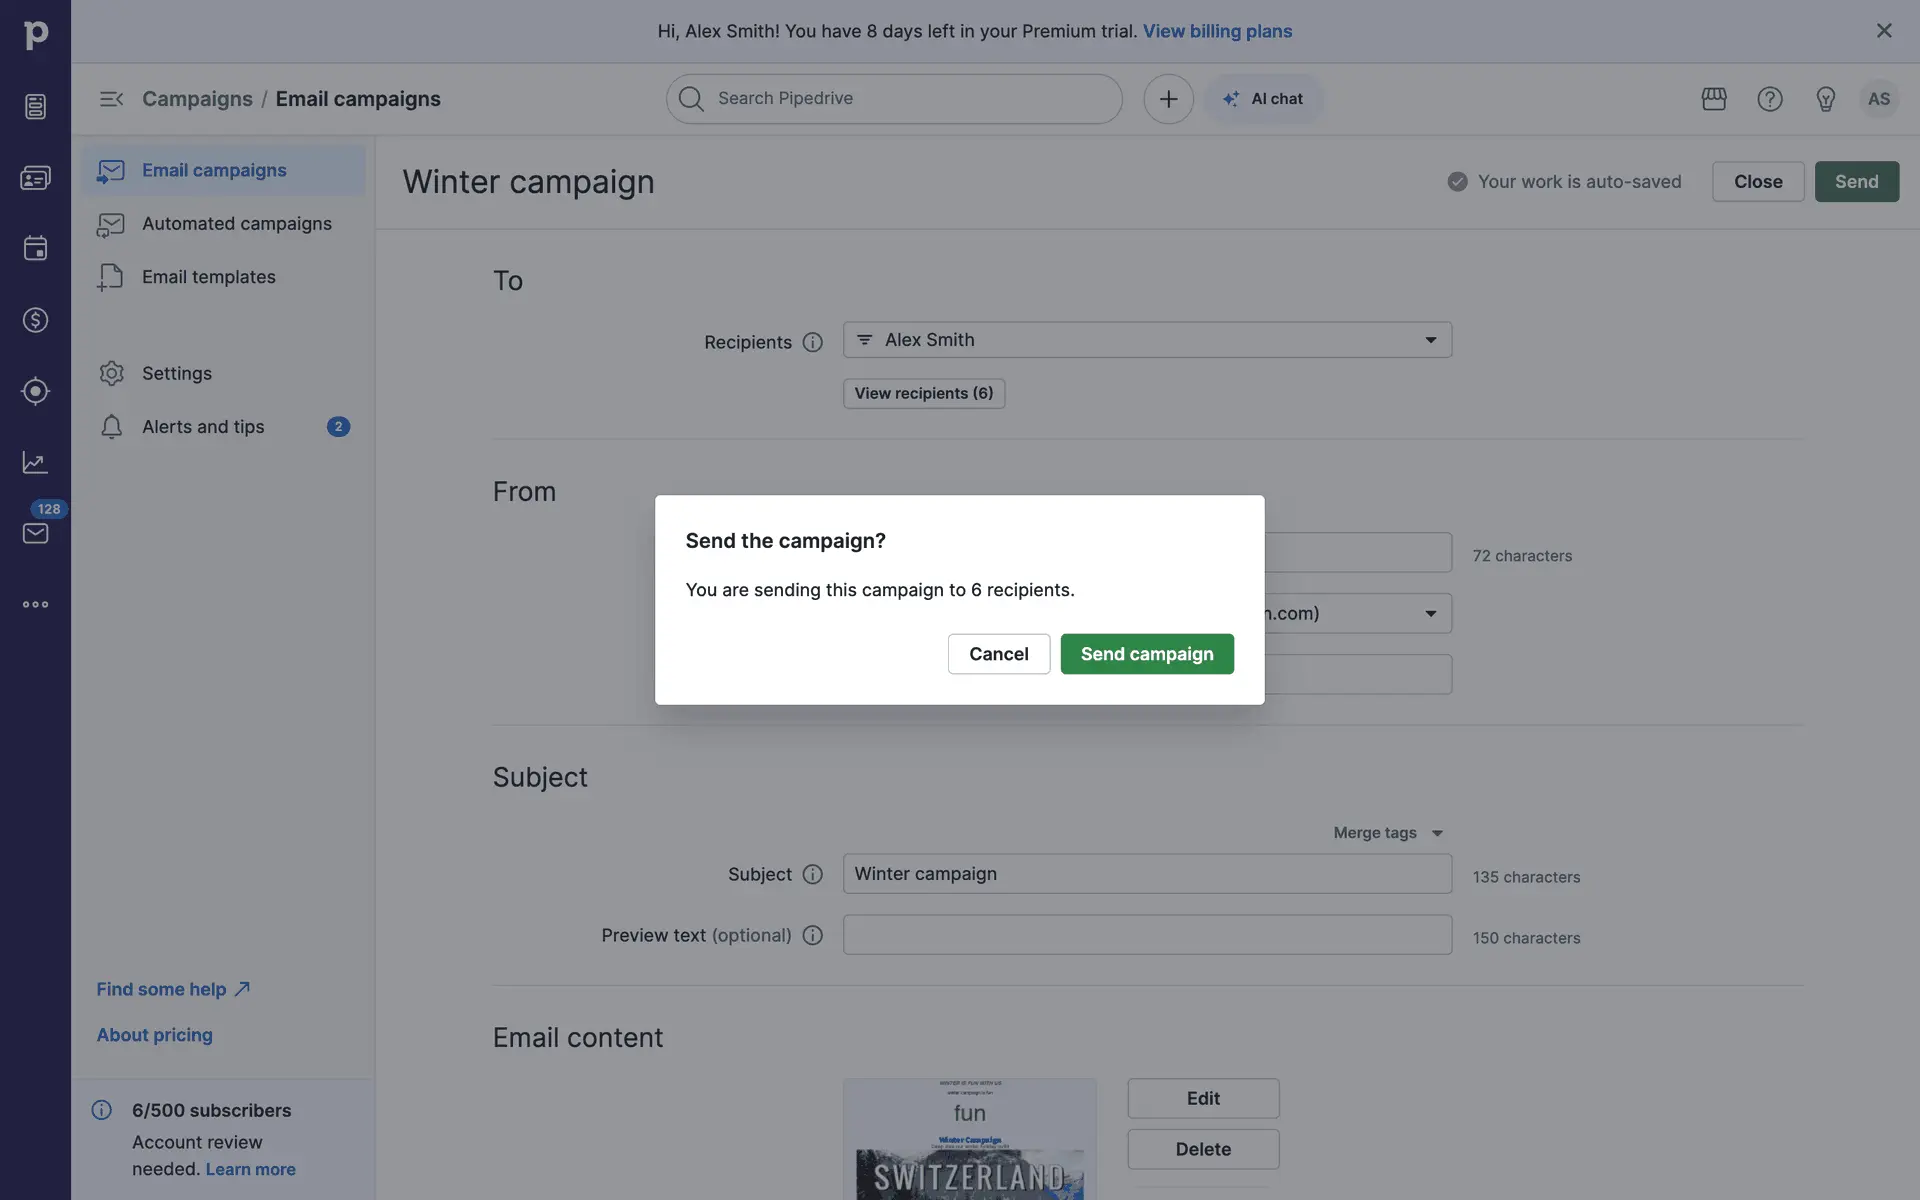
Task: Open the mail inbox icon with 128 badge
Action: pyautogui.click(x=35, y=533)
